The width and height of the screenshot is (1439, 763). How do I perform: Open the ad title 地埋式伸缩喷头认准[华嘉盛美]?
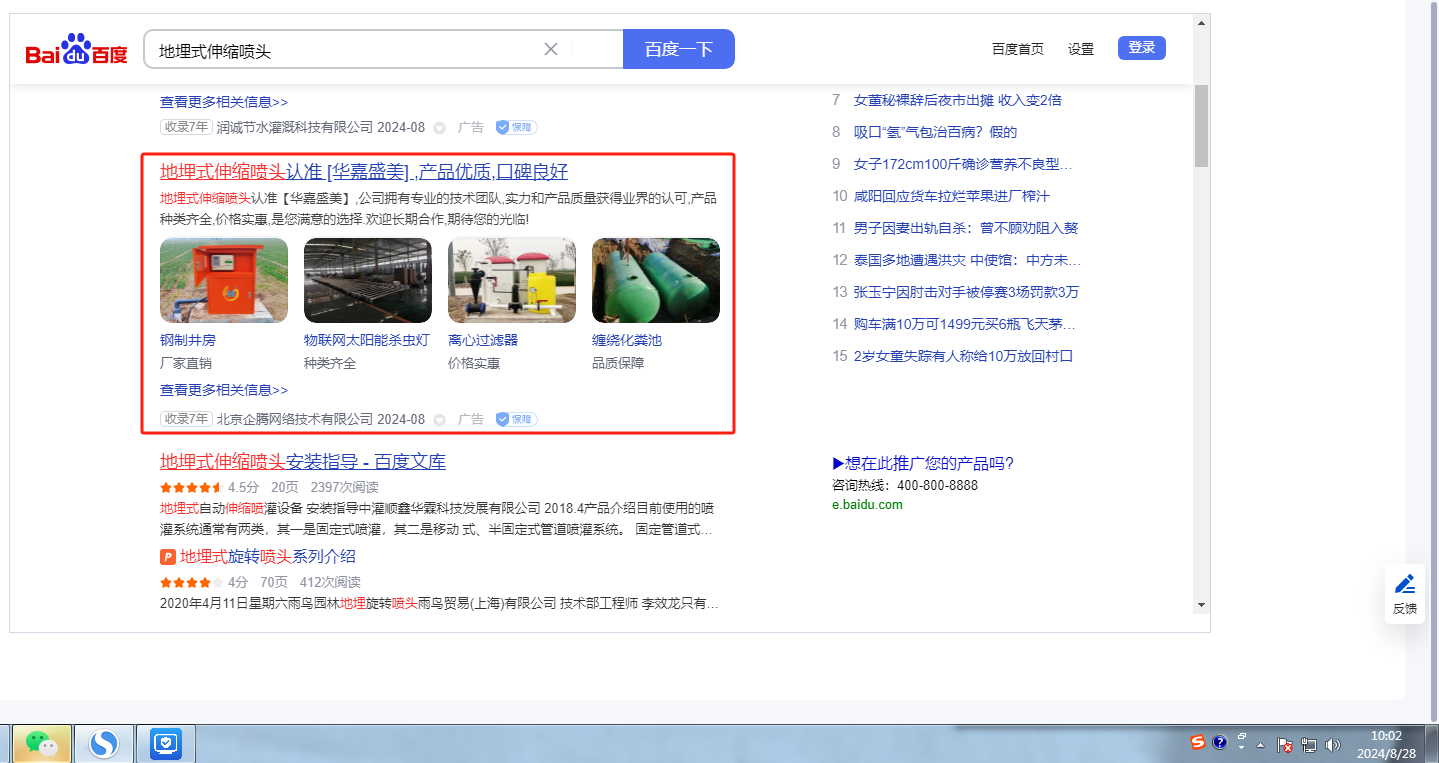click(x=364, y=171)
